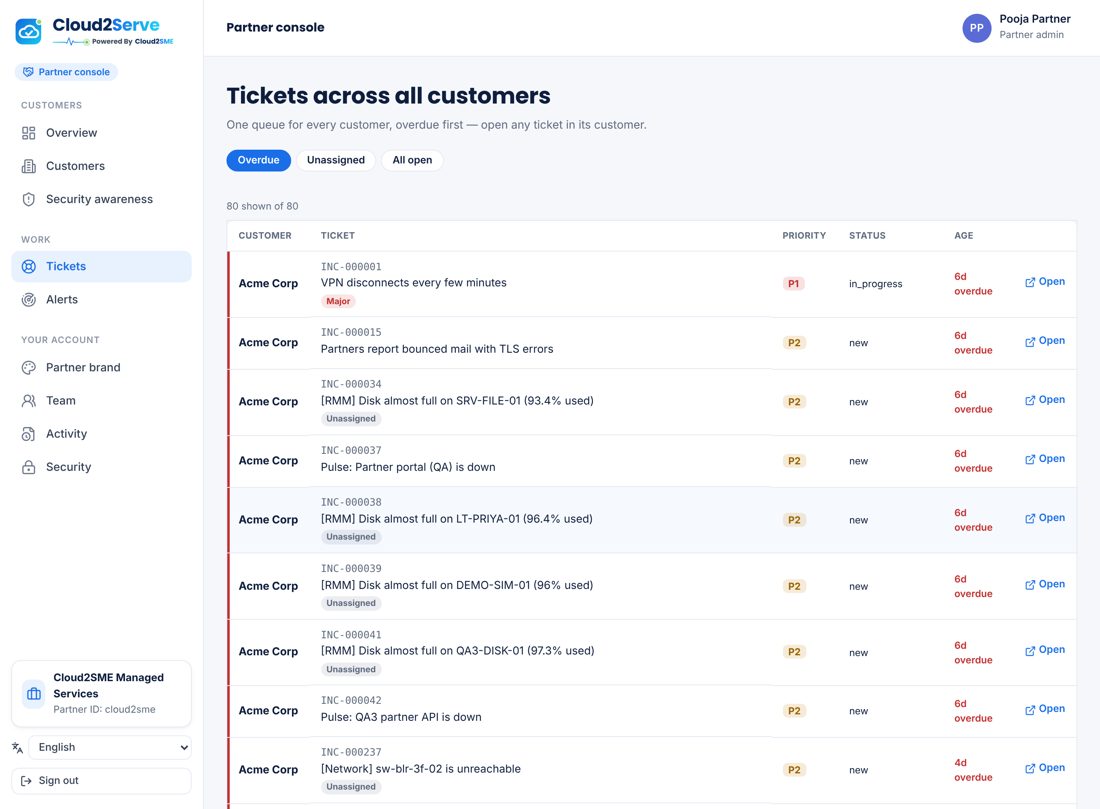The image size is (1100, 809).
Task: Click the STATUS column header
Action: 867,236
